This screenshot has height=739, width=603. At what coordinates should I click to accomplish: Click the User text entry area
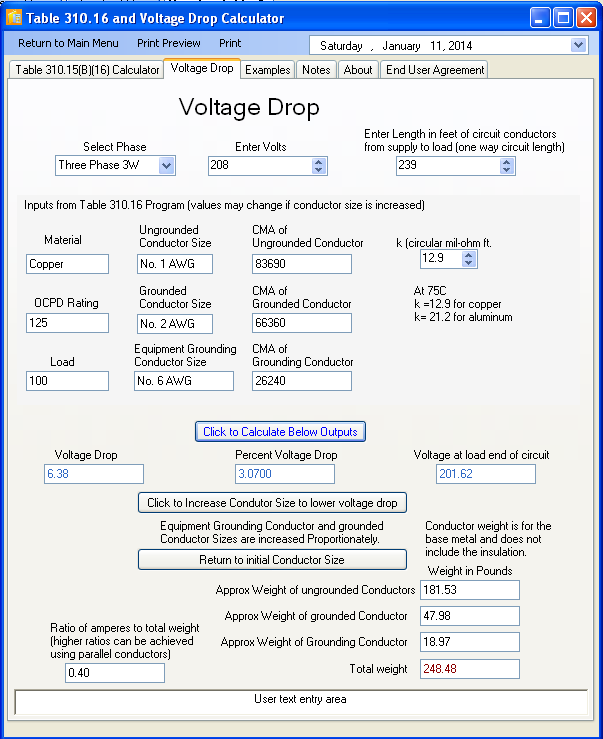click(x=301, y=702)
